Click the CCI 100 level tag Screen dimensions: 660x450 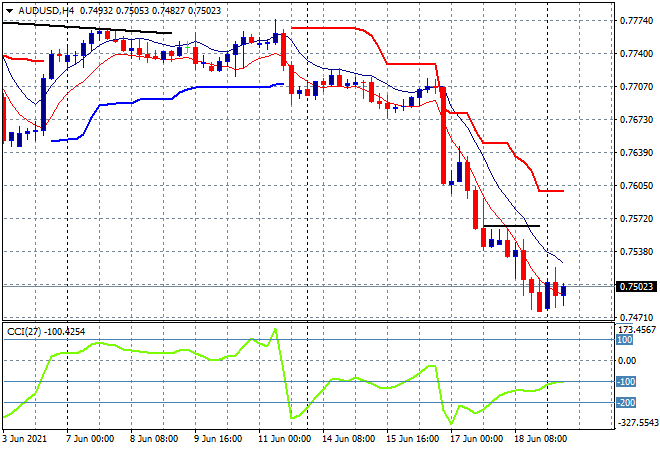tap(625, 340)
